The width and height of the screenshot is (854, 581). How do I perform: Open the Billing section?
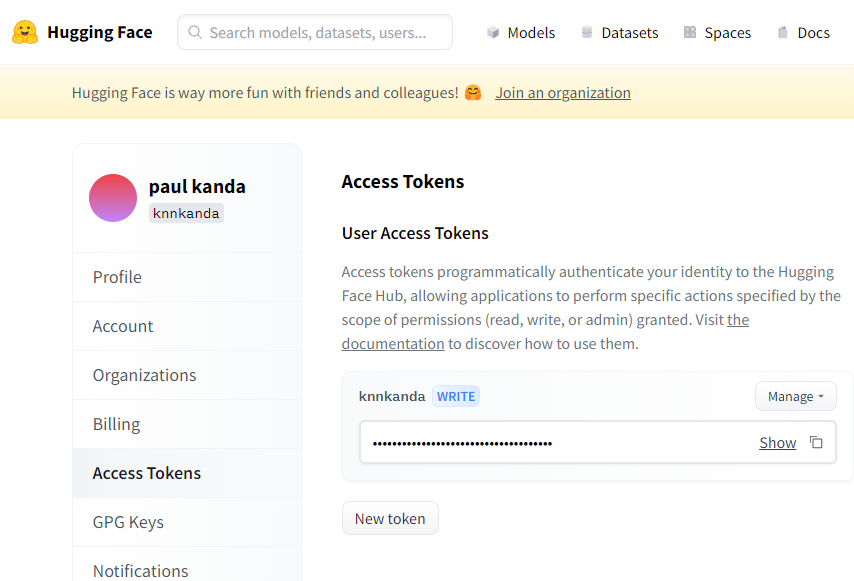(116, 424)
